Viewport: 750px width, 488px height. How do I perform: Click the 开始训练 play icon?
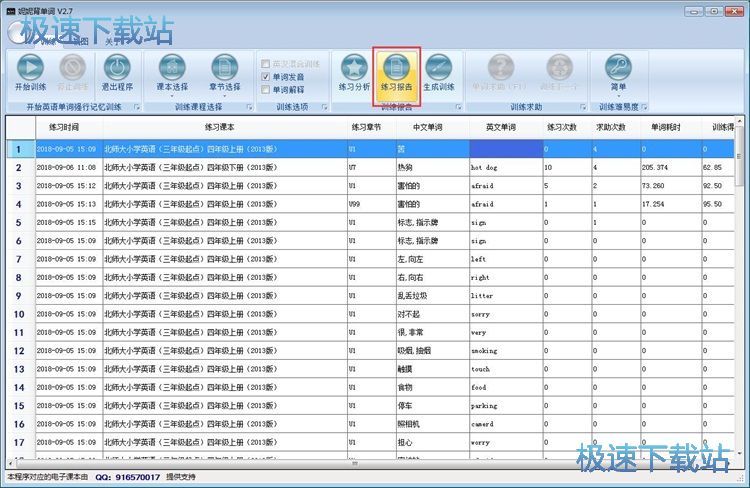[x=30, y=67]
